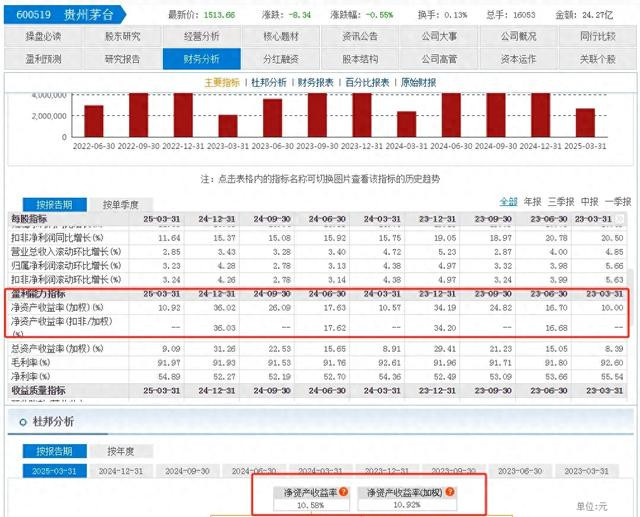Click the 扣非净利润同比增长(%) indicator name
Image resolution: width=640 pixels, height=517 pixels.
tap(58, 237)
